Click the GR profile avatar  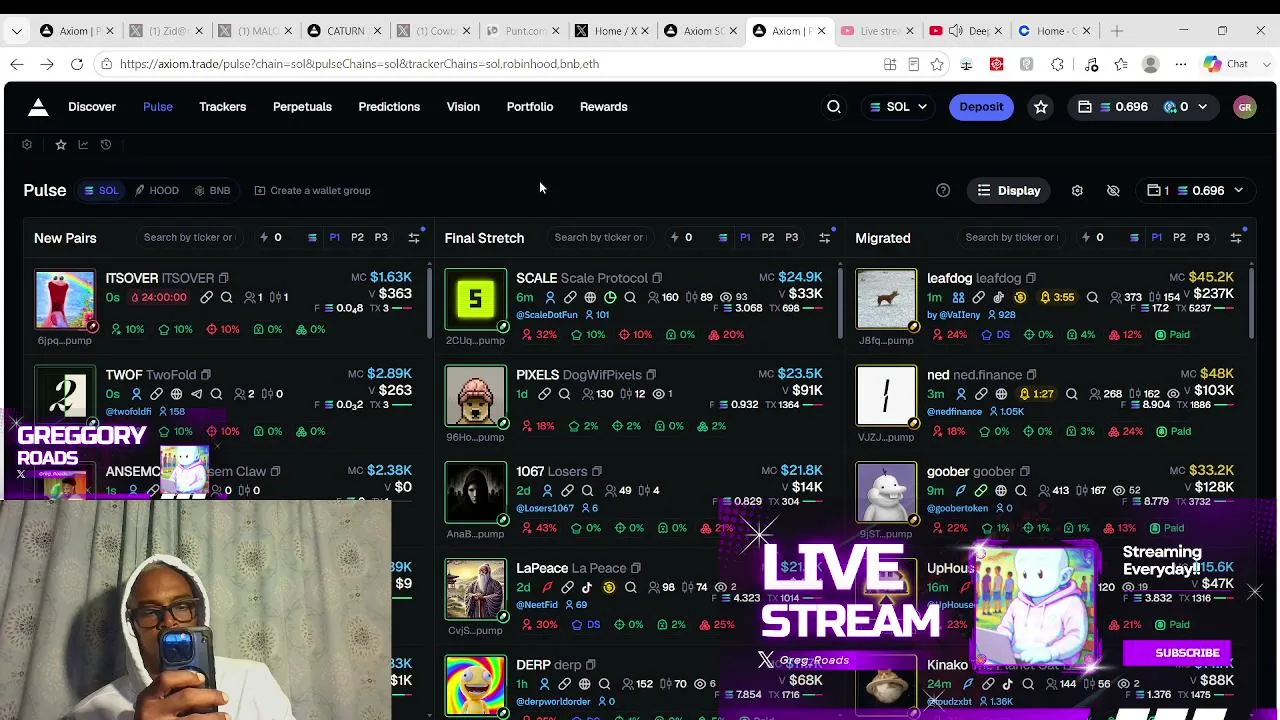point(1245,107)
